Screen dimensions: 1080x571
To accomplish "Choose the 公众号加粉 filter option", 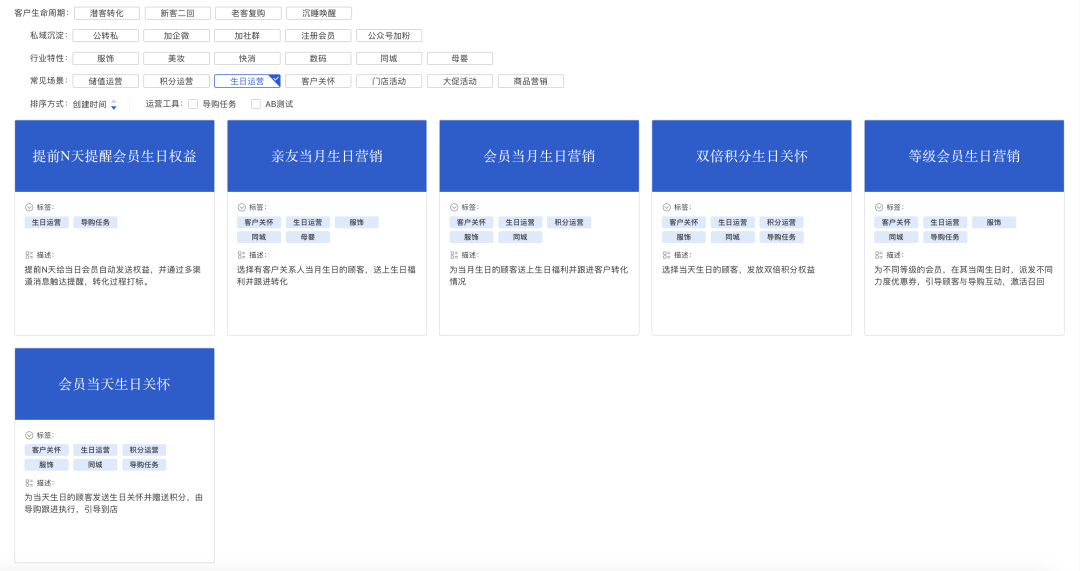I will [389, 36].
